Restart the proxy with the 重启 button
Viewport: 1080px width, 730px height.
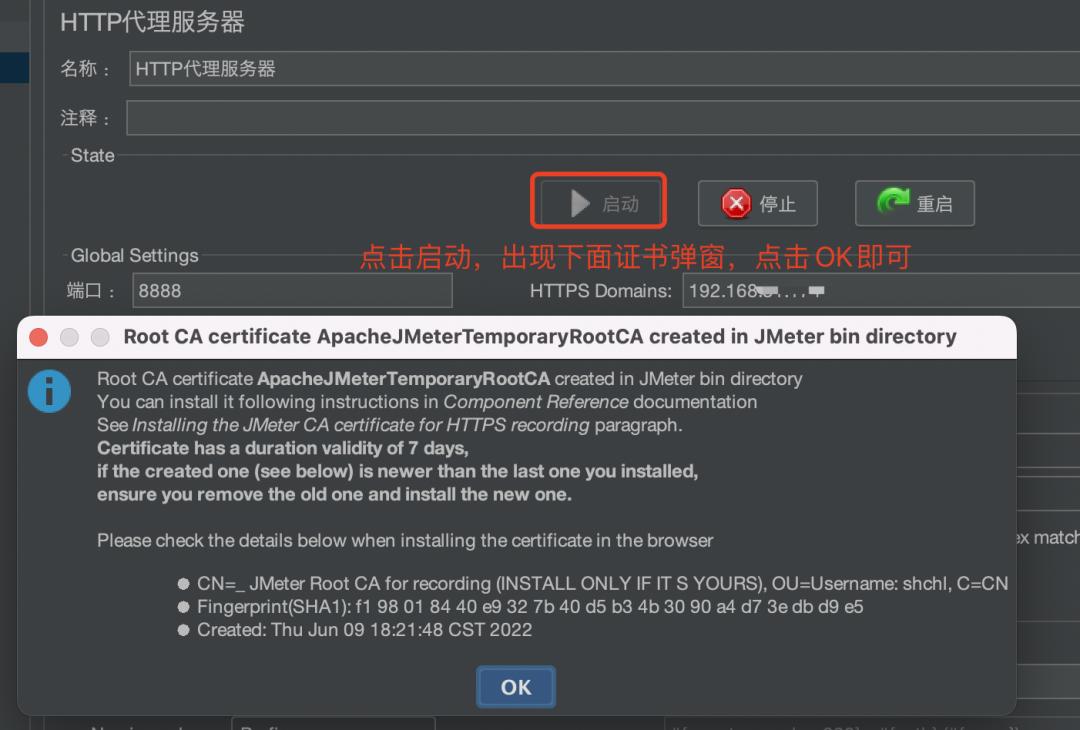tap(914, 203)
